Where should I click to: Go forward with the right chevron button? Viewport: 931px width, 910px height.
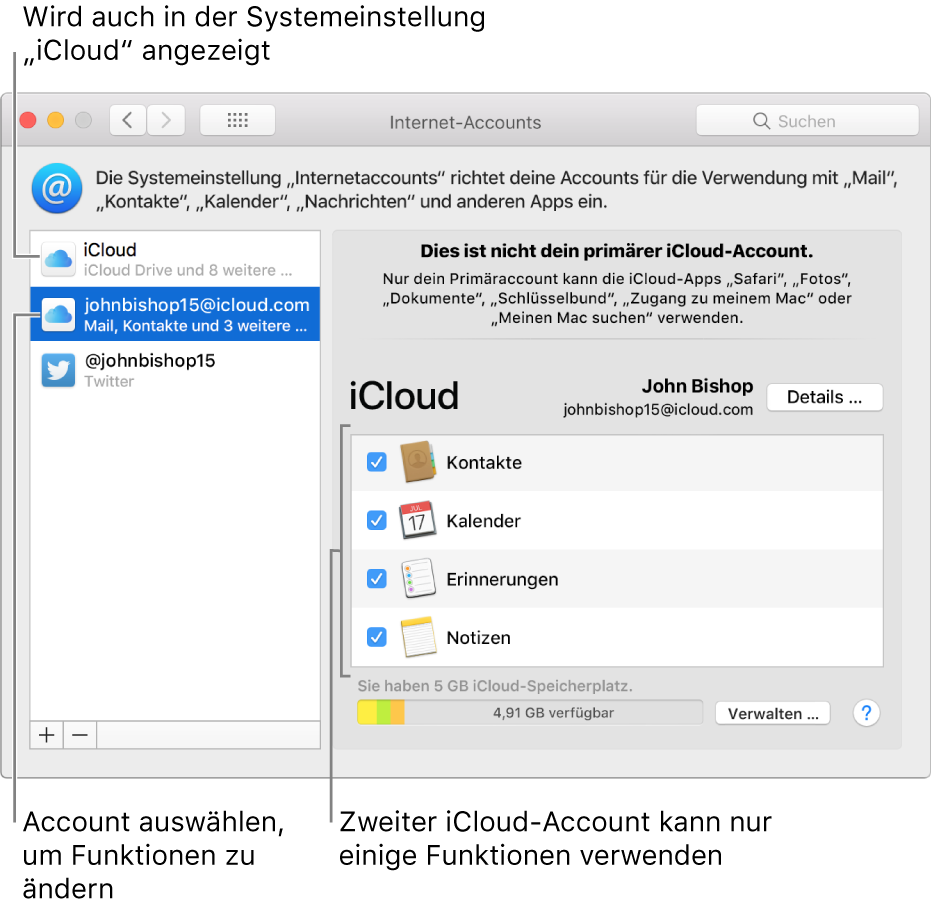point(166,121)
